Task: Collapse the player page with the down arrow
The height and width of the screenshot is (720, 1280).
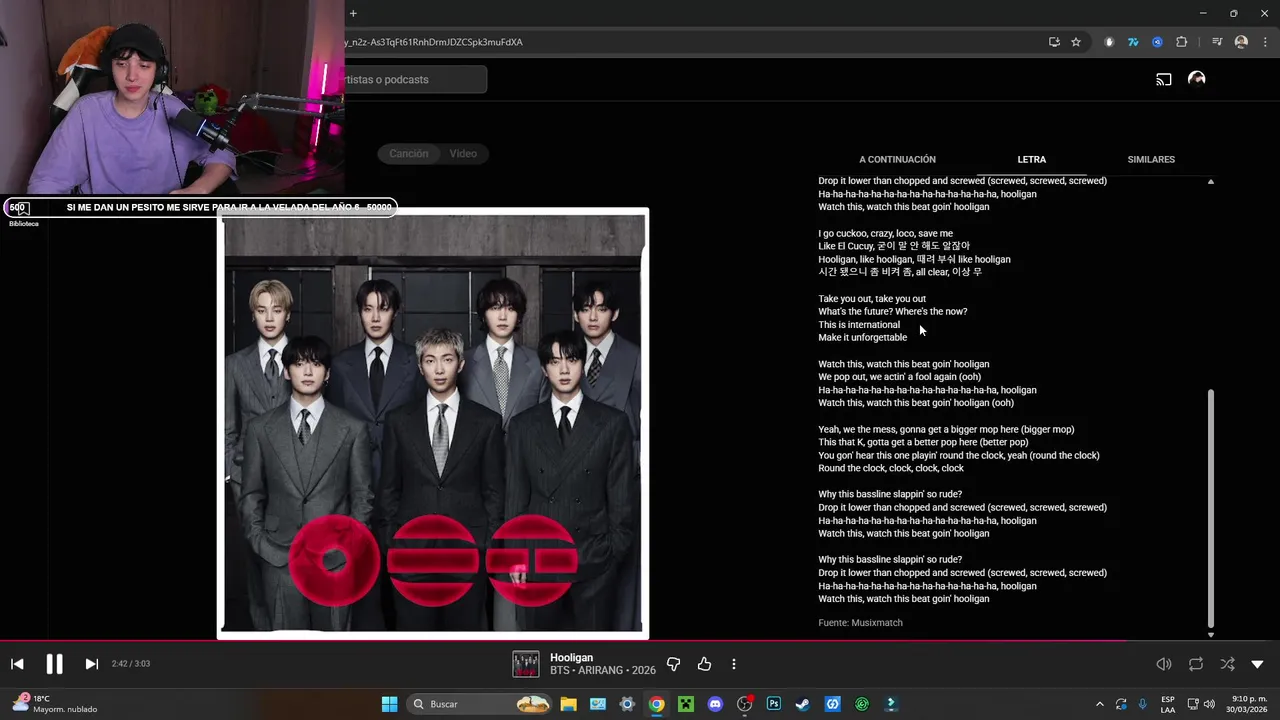Action: pos(1257,664)
